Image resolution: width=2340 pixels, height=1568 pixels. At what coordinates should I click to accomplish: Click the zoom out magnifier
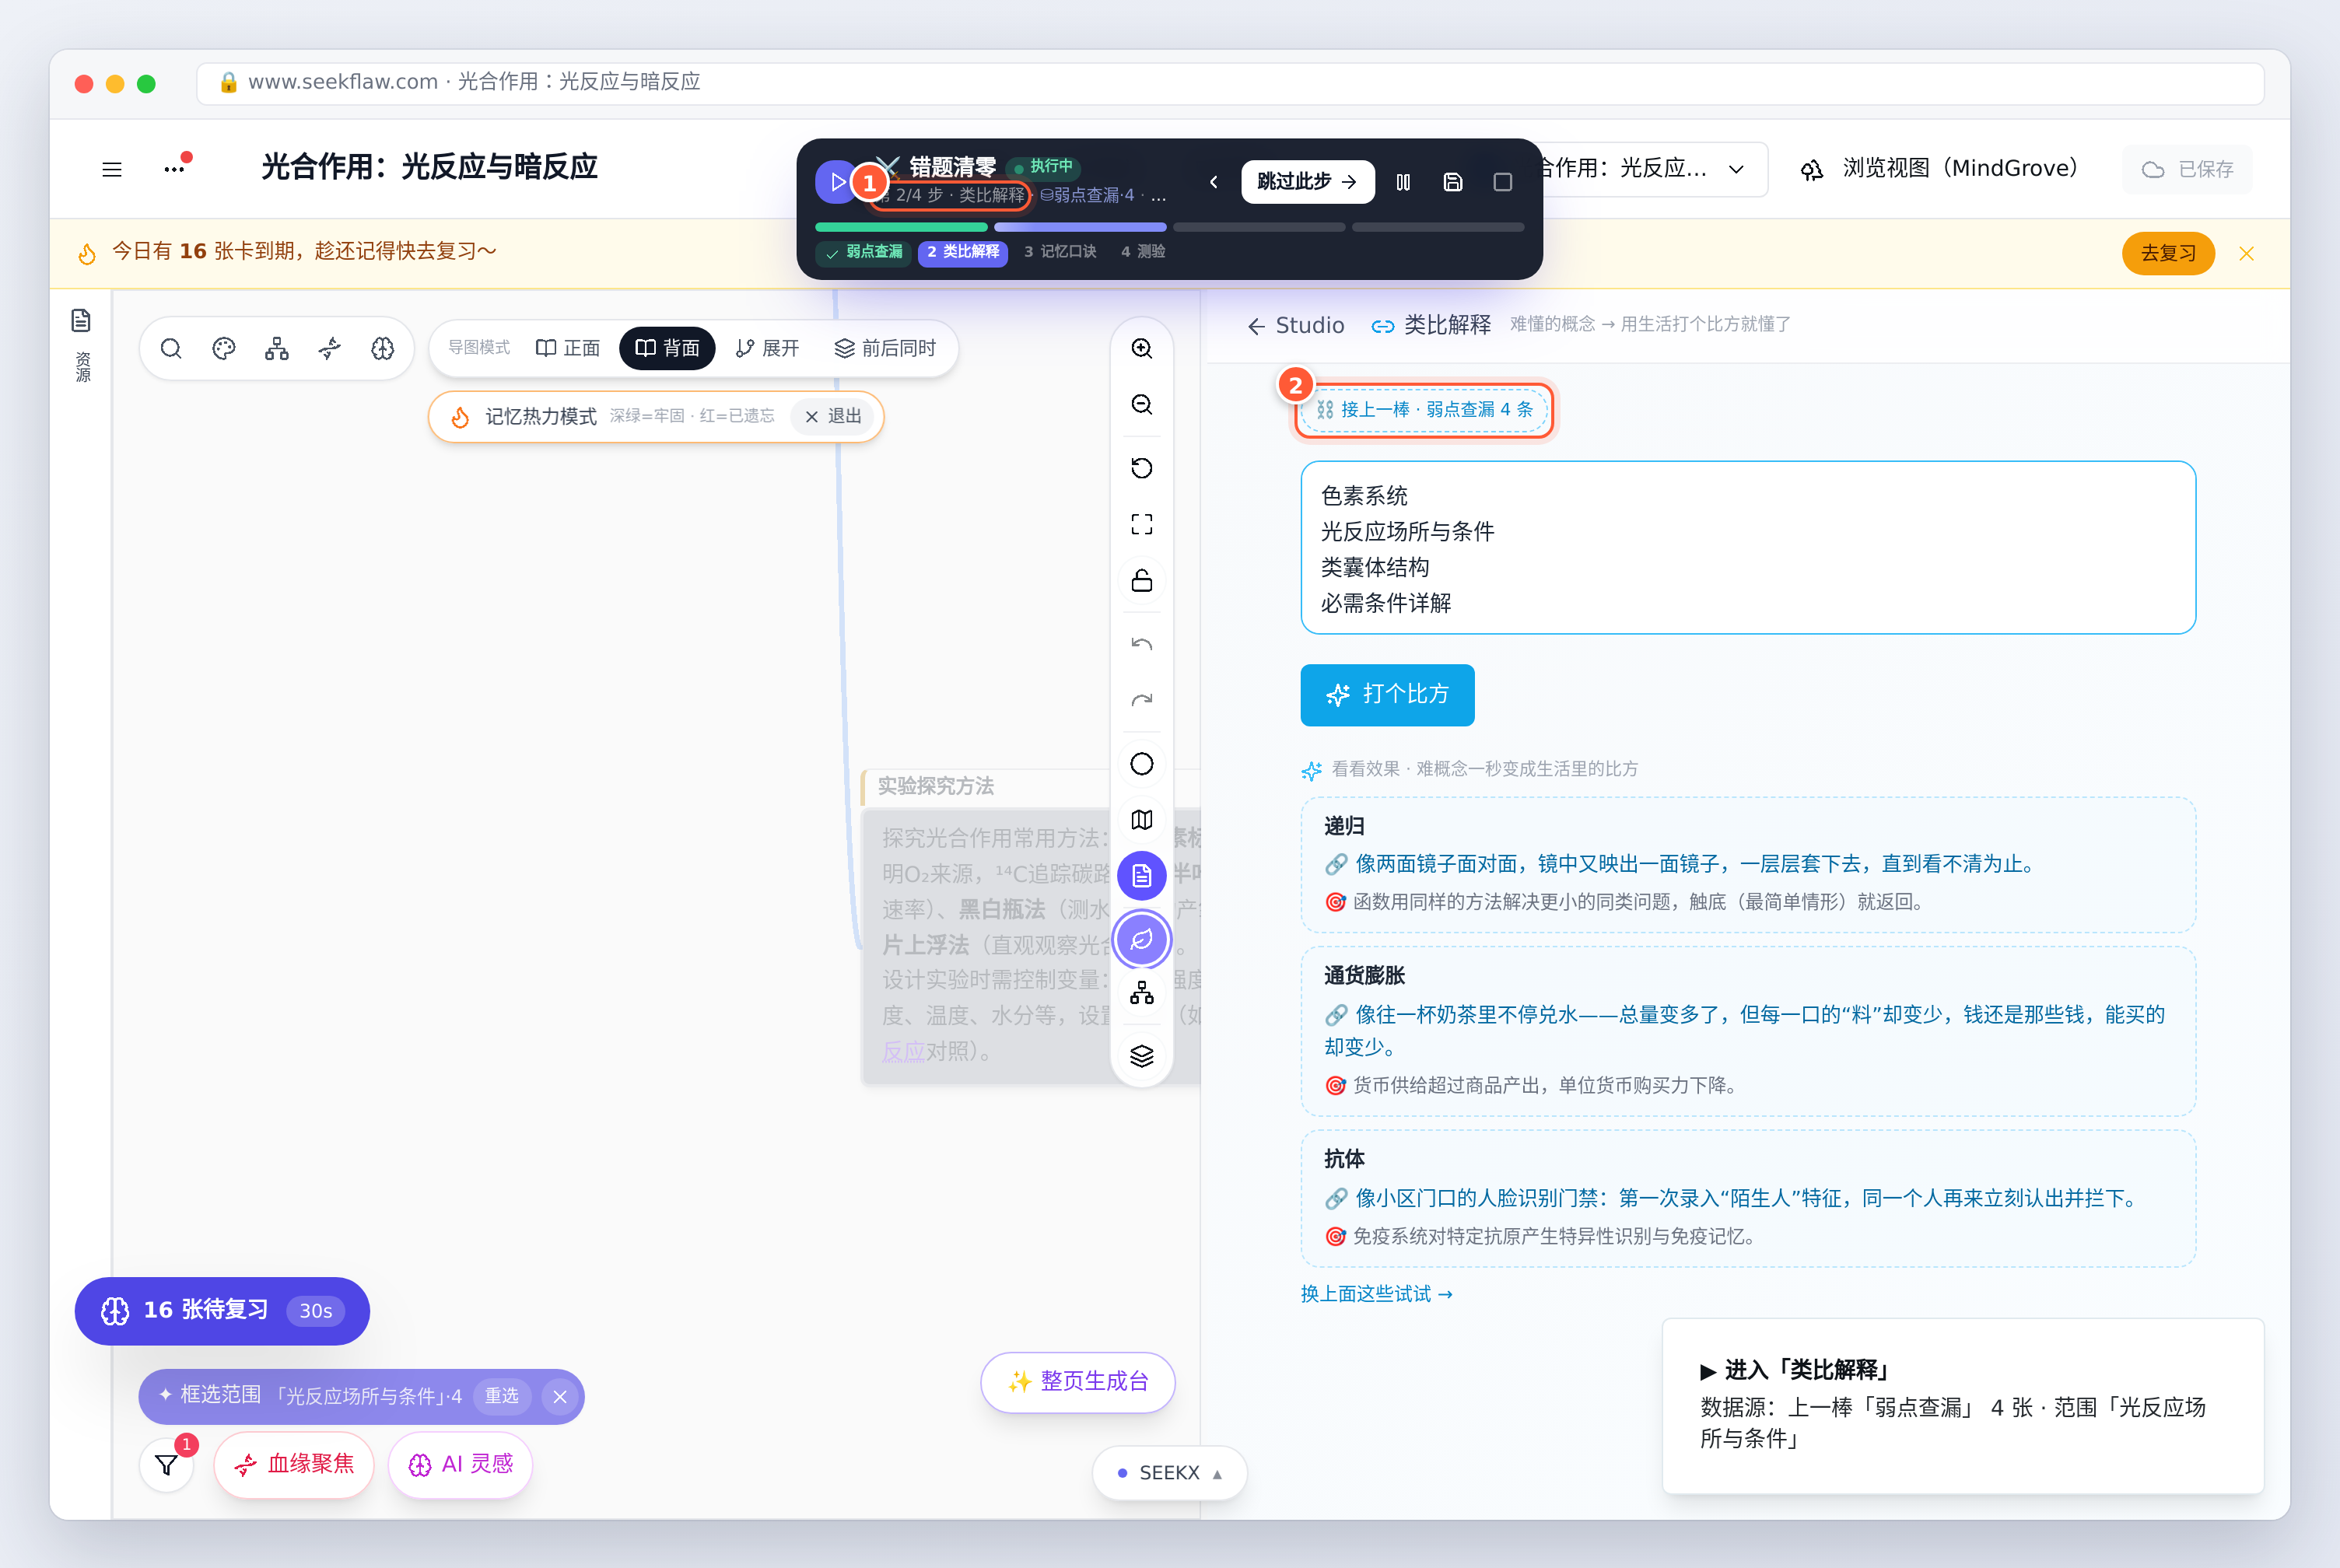[x=1141, y=404]
